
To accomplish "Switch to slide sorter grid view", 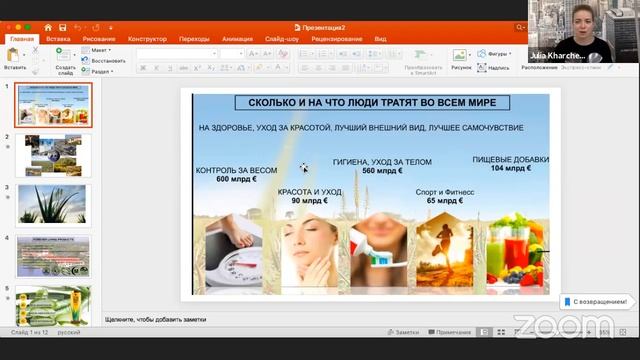I will (x=501, y=332).
